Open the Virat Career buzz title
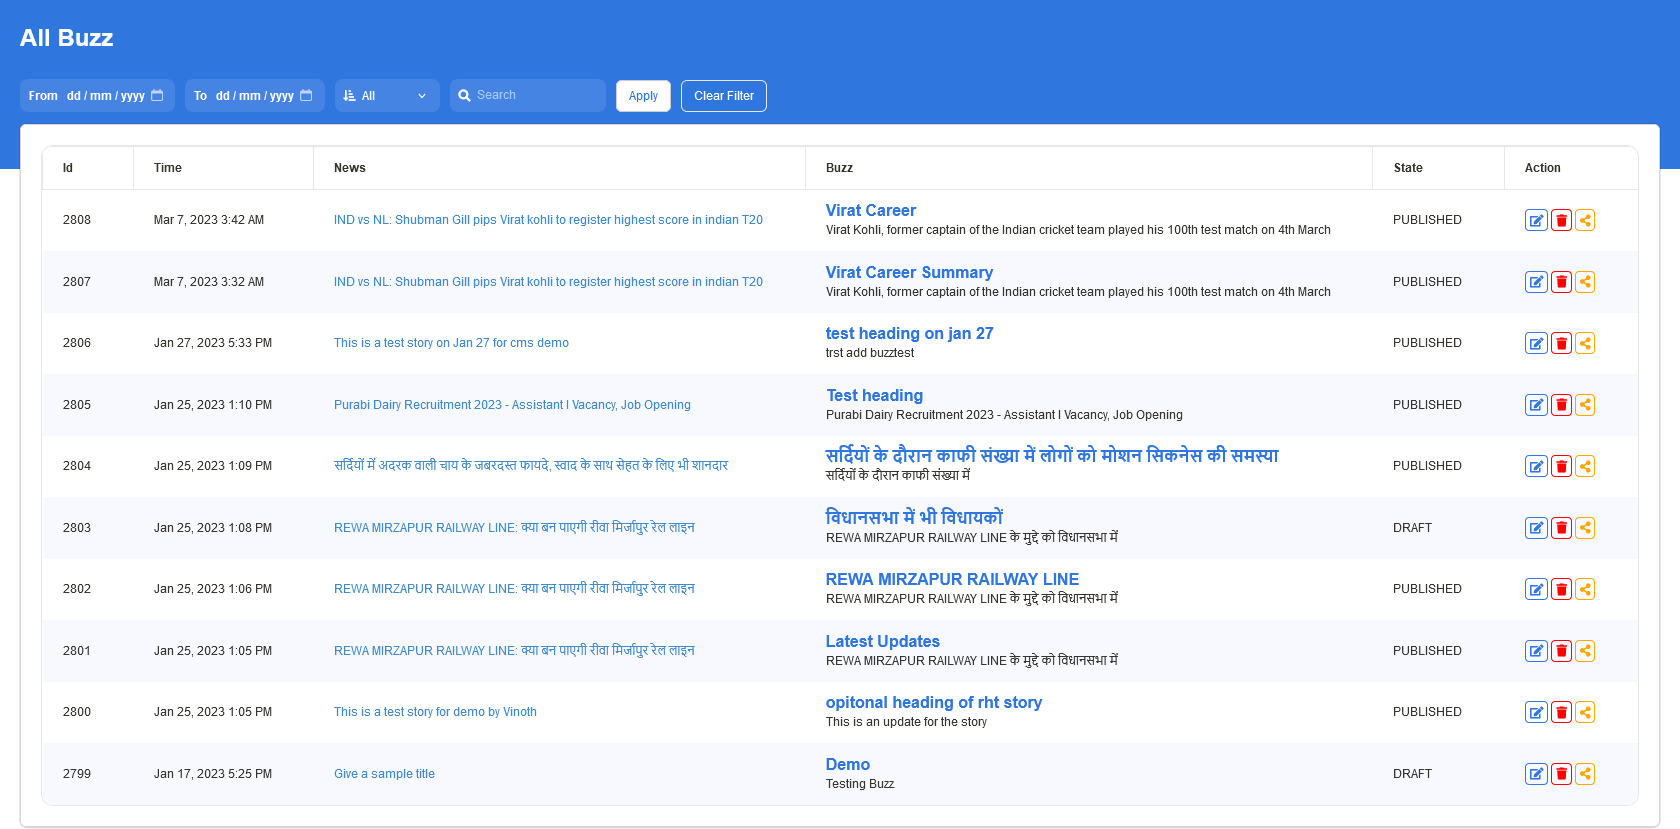The height and width of the screenshot is (829, 1680). pos(870,210)
